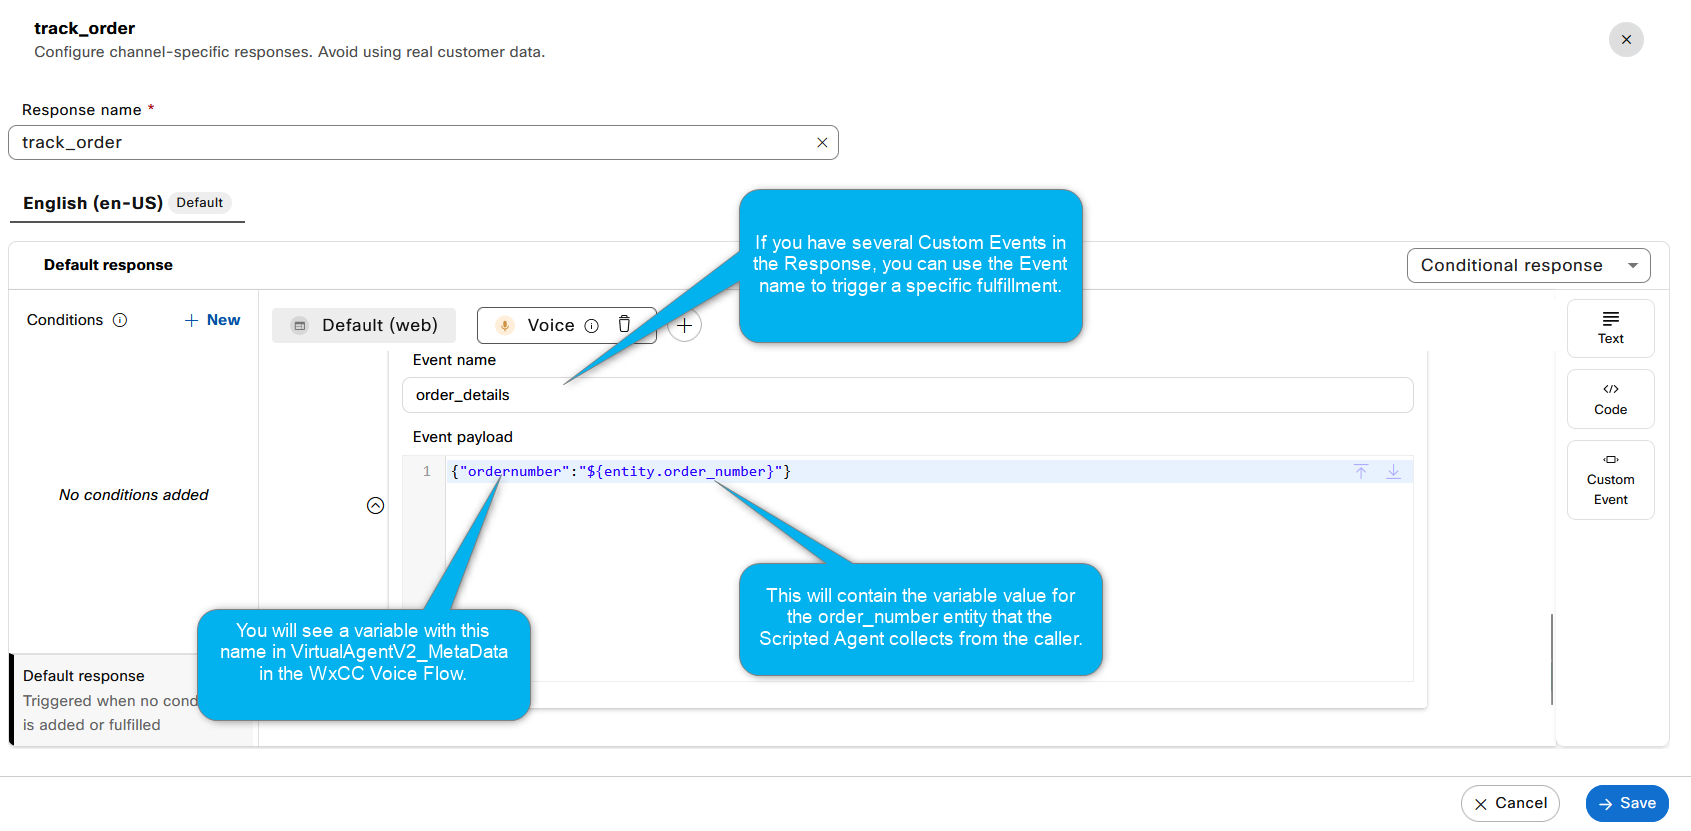
Task: Switch to the Default (web) channel tab
Action: tap(364, 325)
